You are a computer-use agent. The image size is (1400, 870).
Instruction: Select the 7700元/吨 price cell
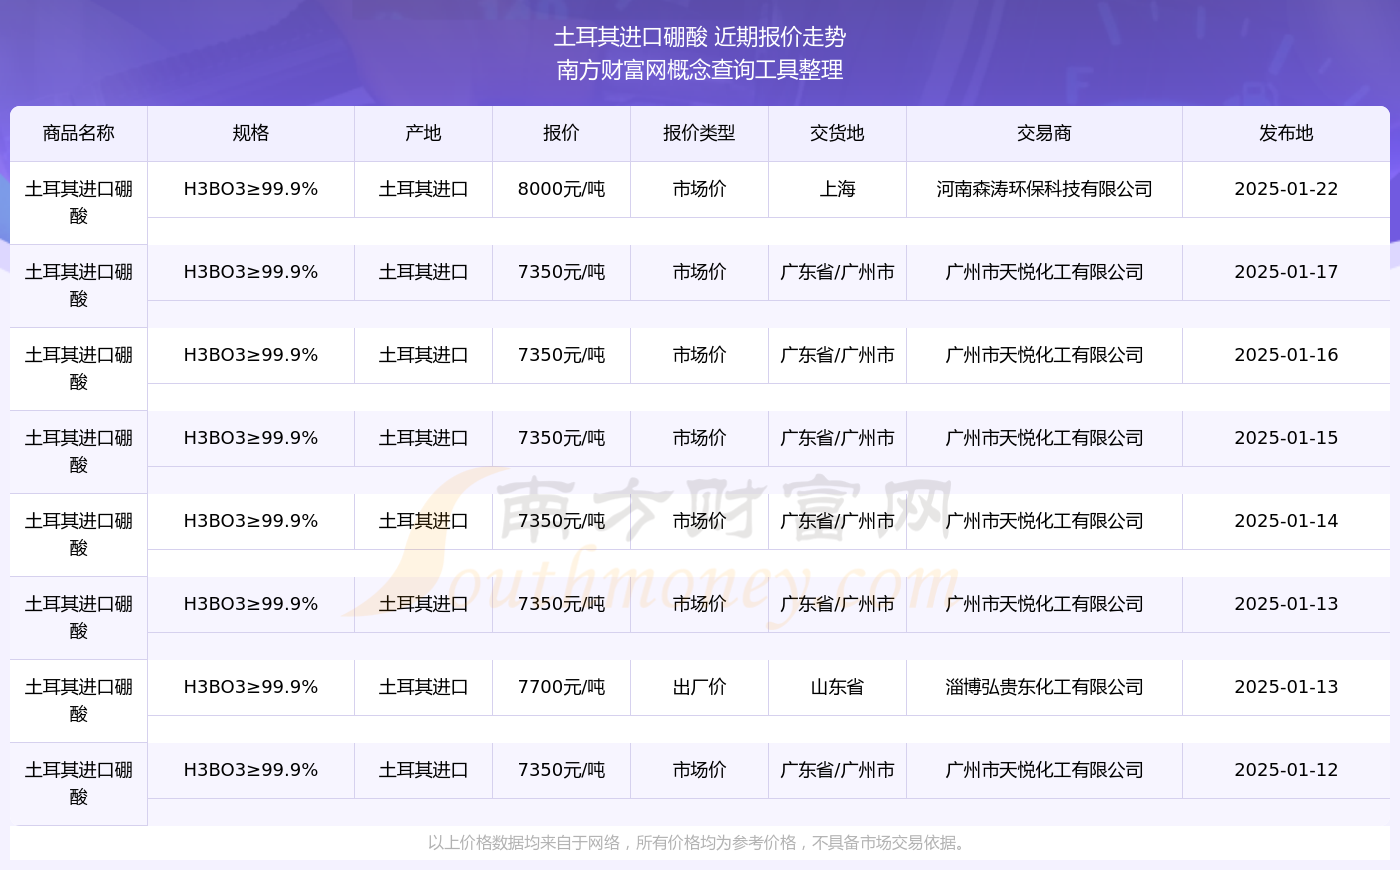click(x=561, y=687)
